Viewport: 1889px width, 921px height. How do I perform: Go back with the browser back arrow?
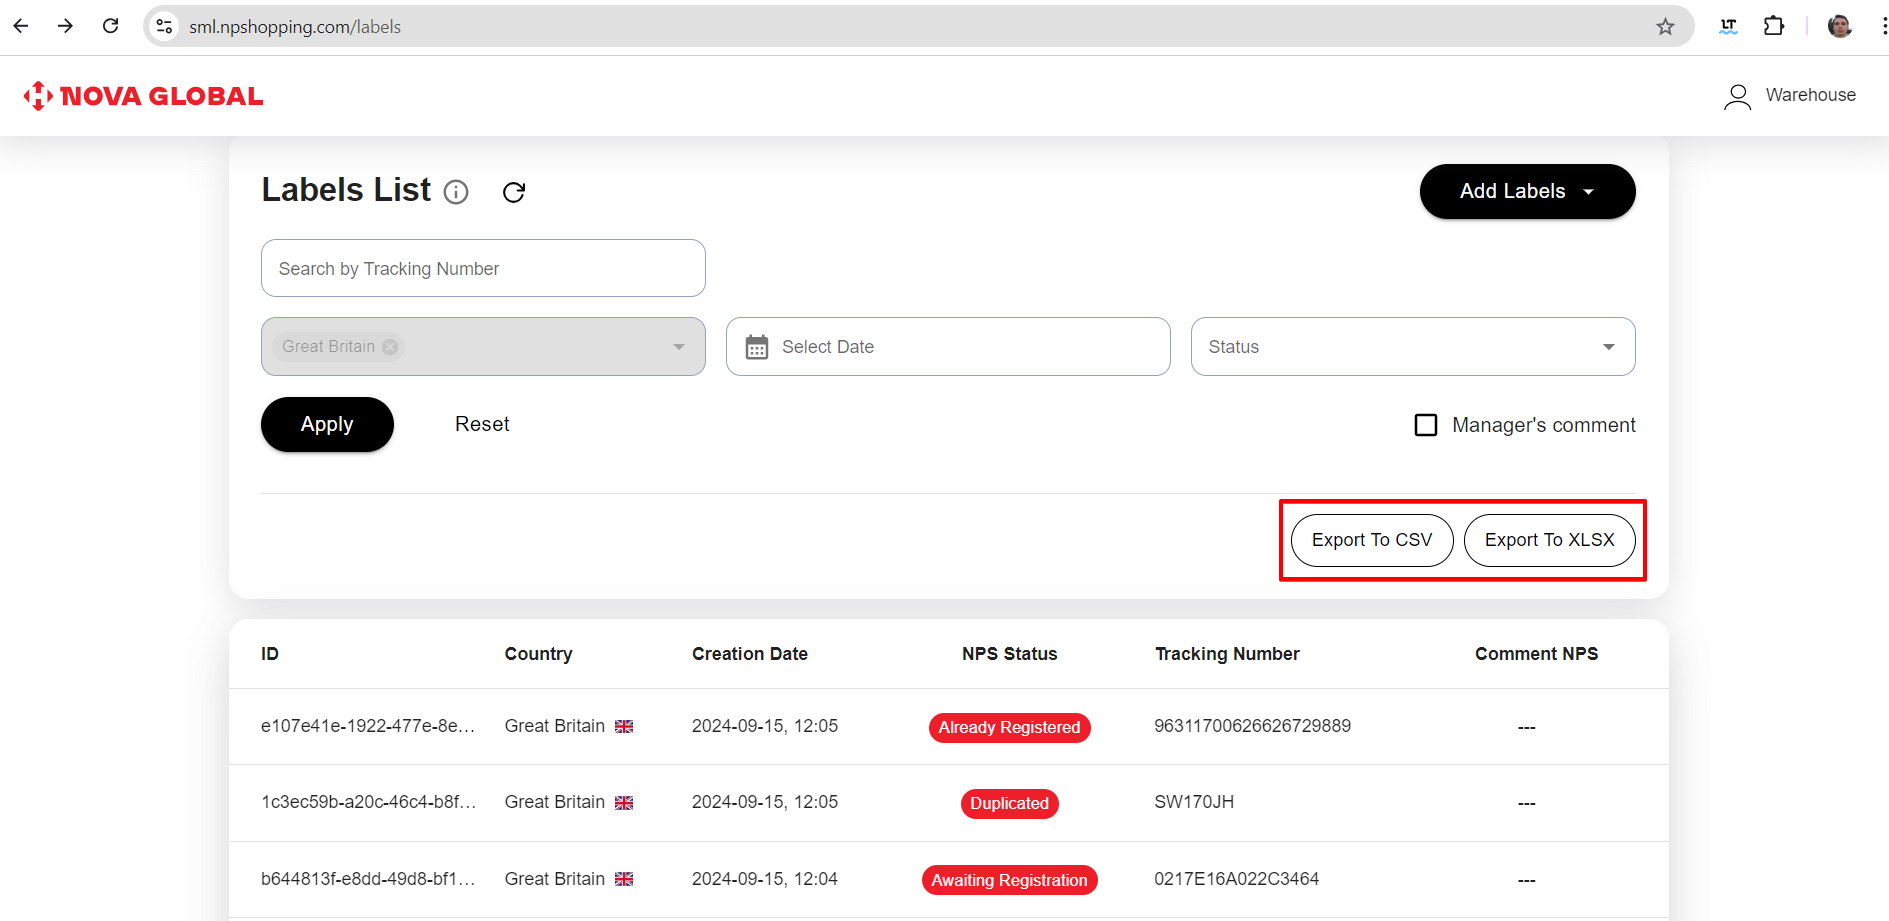21,26
